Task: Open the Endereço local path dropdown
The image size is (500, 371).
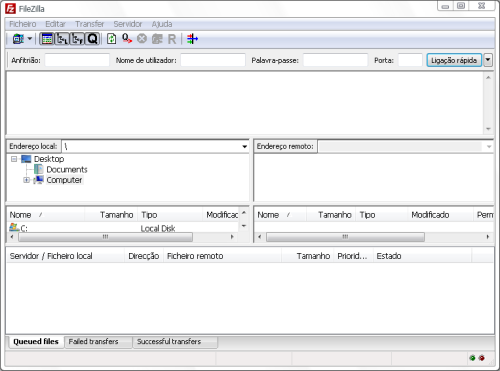Action: point(244,146)
